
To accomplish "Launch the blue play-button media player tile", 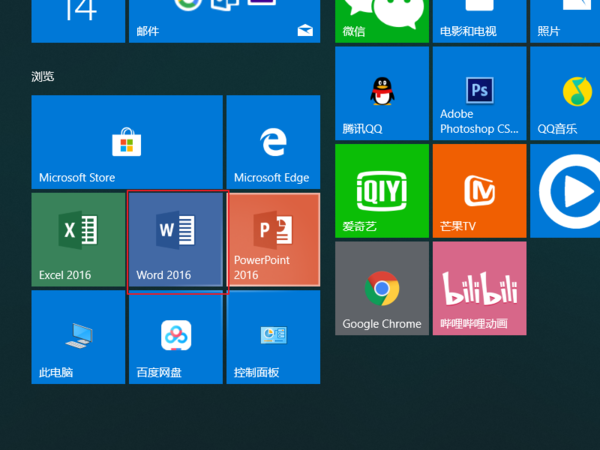I will pos(565,191).
